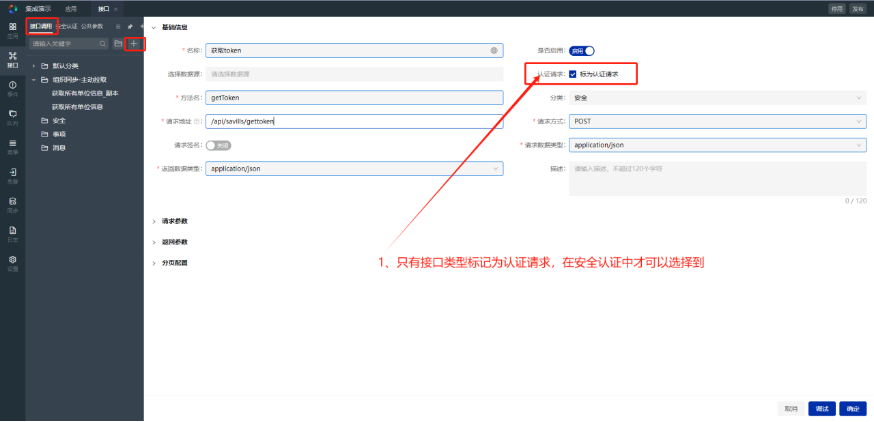Expand the 分页配置 section
Viewport: 874px width, 422px height.
[x=154, y=263]
